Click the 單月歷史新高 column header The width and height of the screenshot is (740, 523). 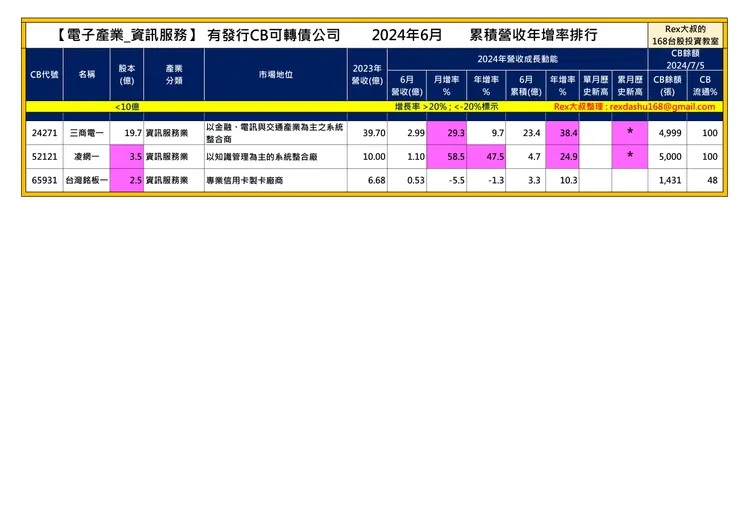pyautogui.click(x=596, y=85)
